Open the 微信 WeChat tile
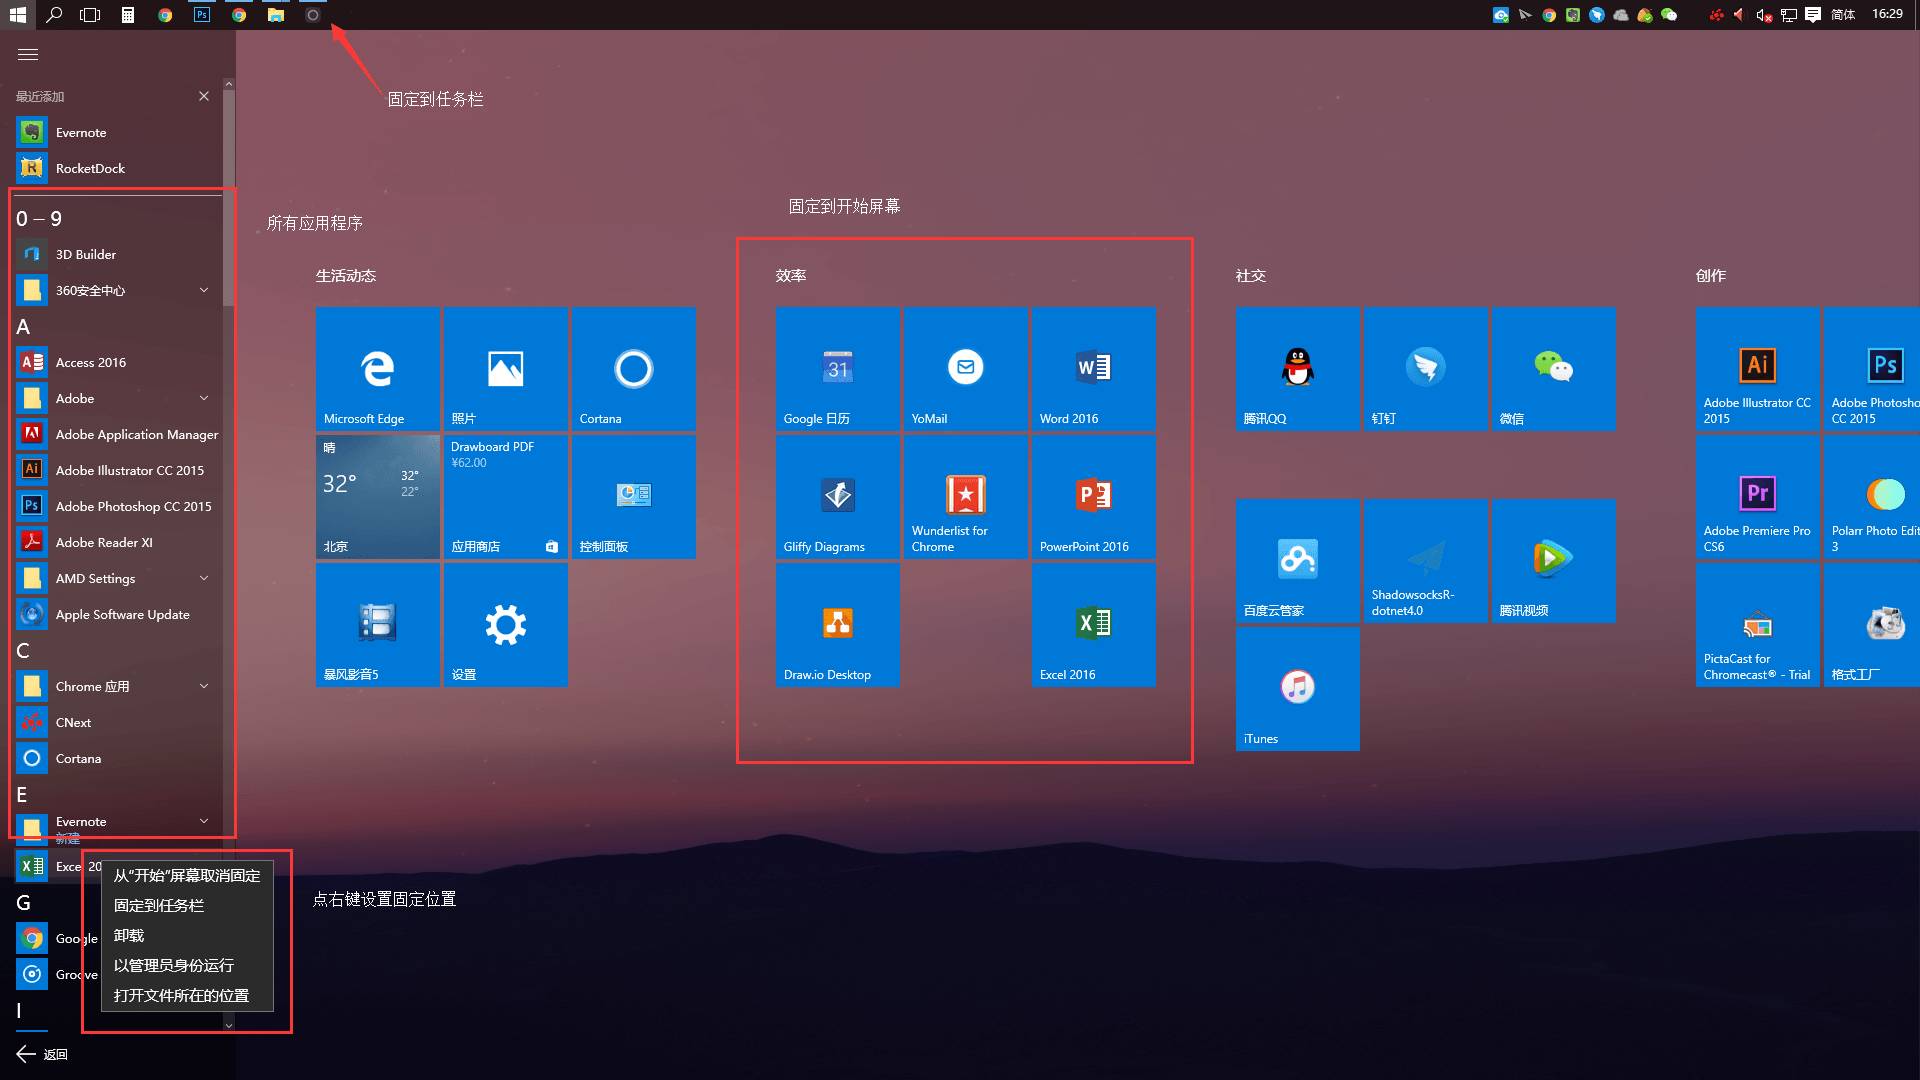Image resolution: width=1920 pixels, height=1080 pixels. tap(1553, 368)
